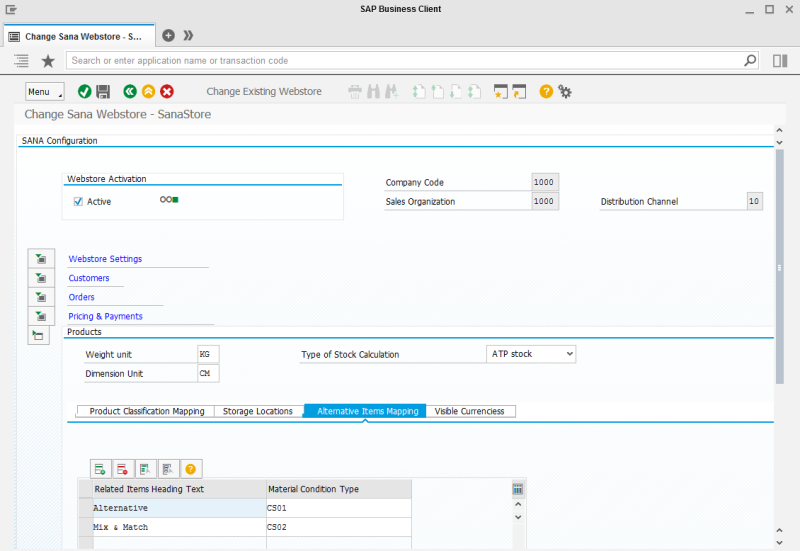This screenshot has width=800, height=551.
Task: Click the search magnifier icon
Action: click(x=750, y=60)
